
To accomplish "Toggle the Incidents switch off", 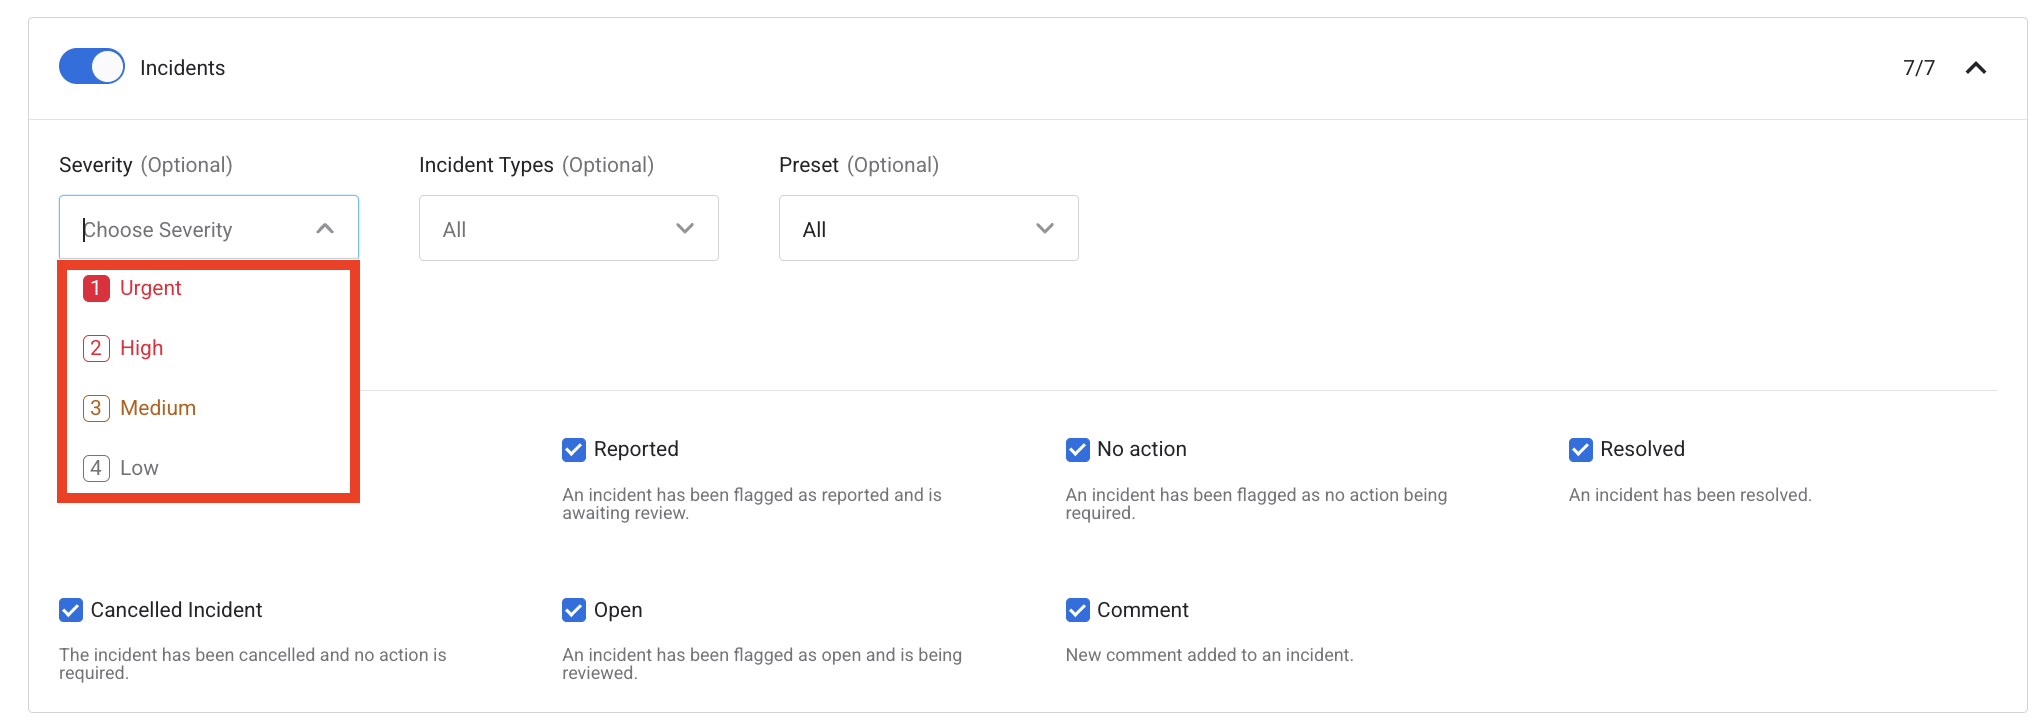I will 92,67.
